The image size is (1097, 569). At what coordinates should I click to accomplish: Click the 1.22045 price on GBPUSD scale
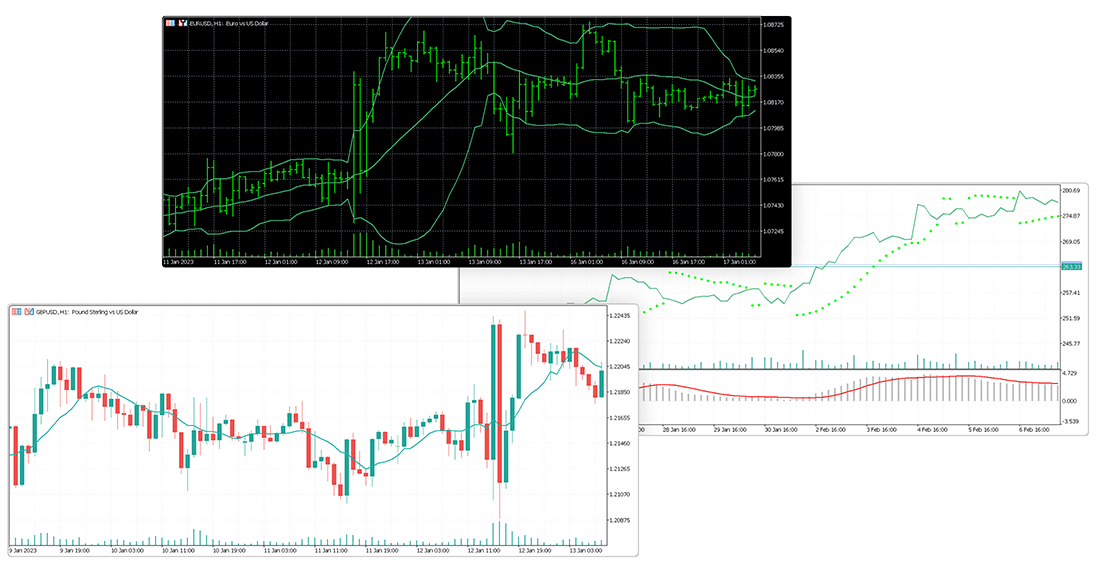tap(620, 367)
